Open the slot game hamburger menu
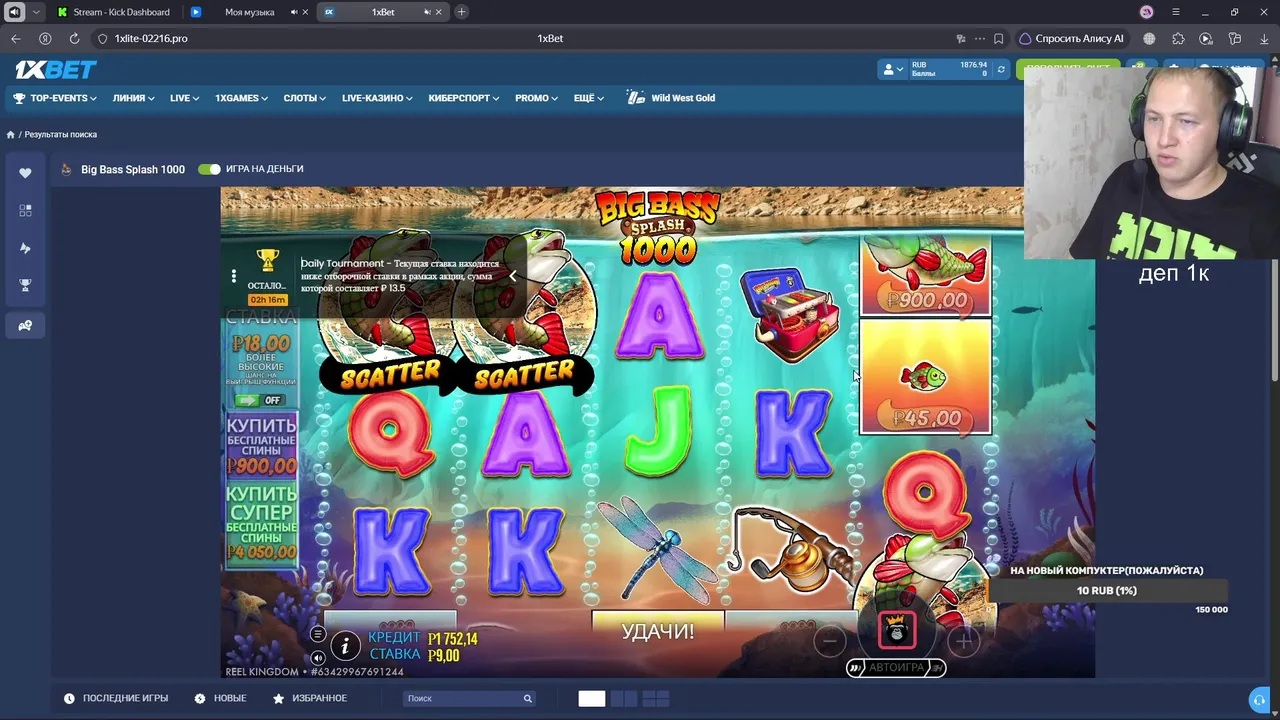The image size is (1280, 720). click(x=318, y=634)
